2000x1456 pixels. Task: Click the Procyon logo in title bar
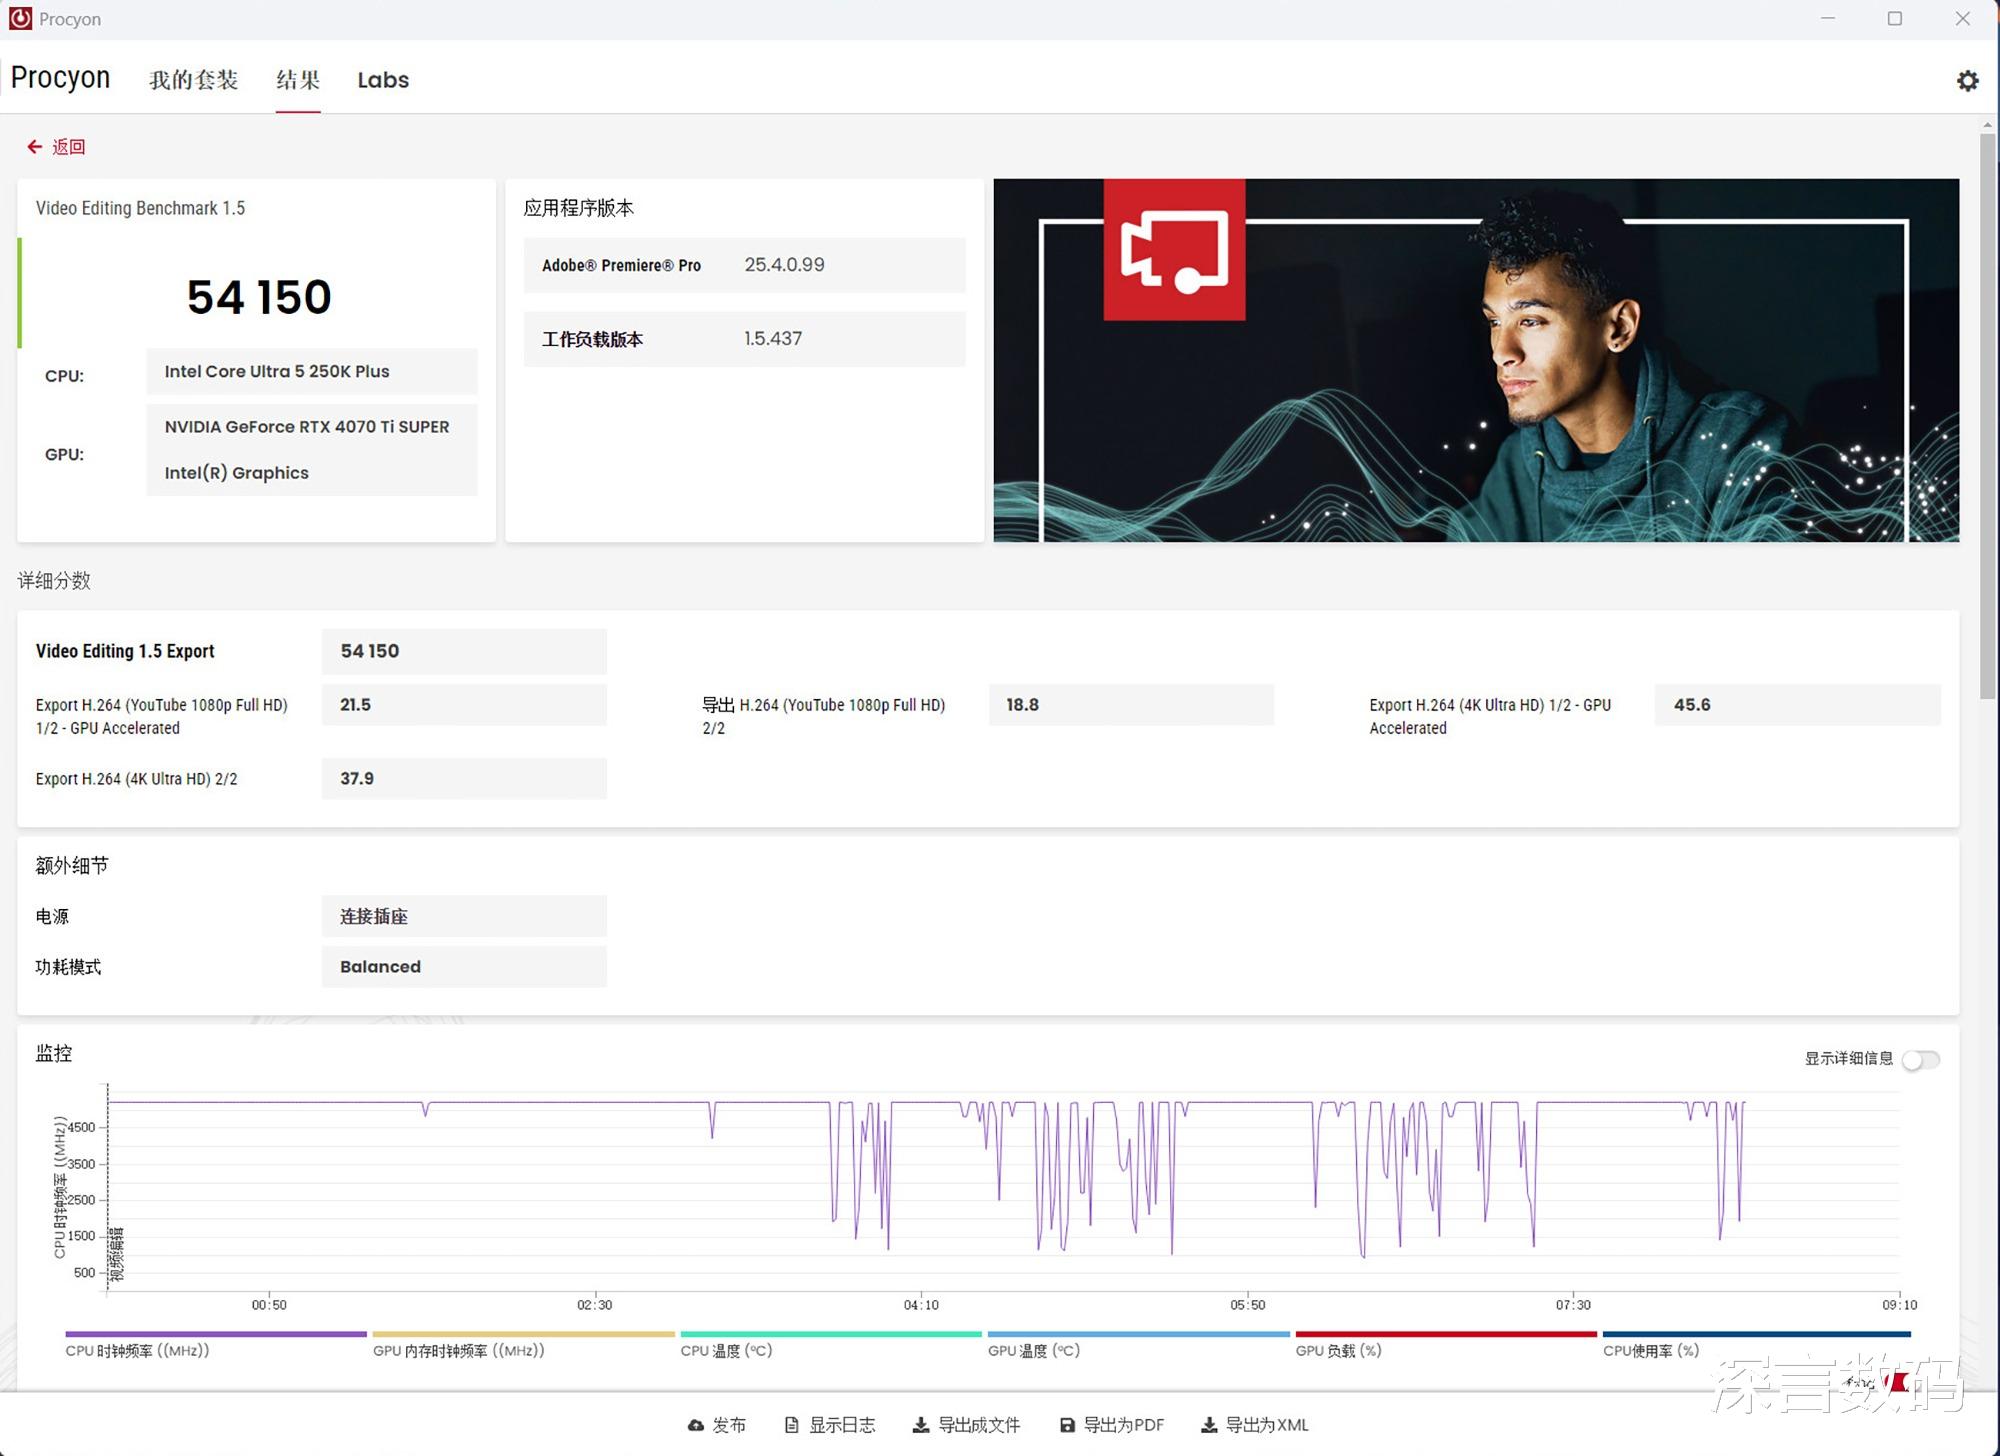20,18
